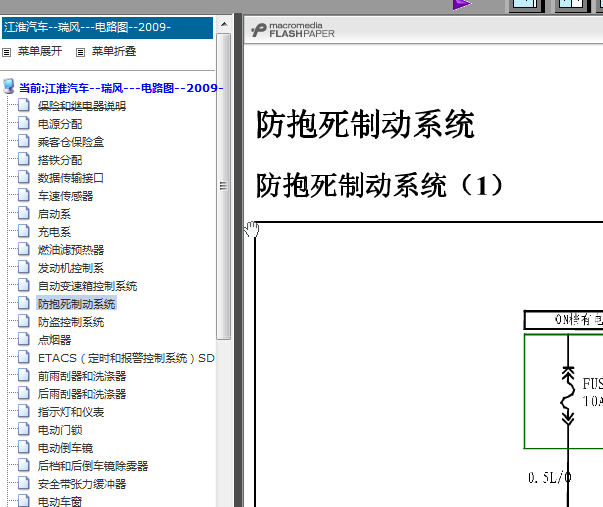
Task: Click the page icon beside 车速传感器
Action: coord(24,195)
